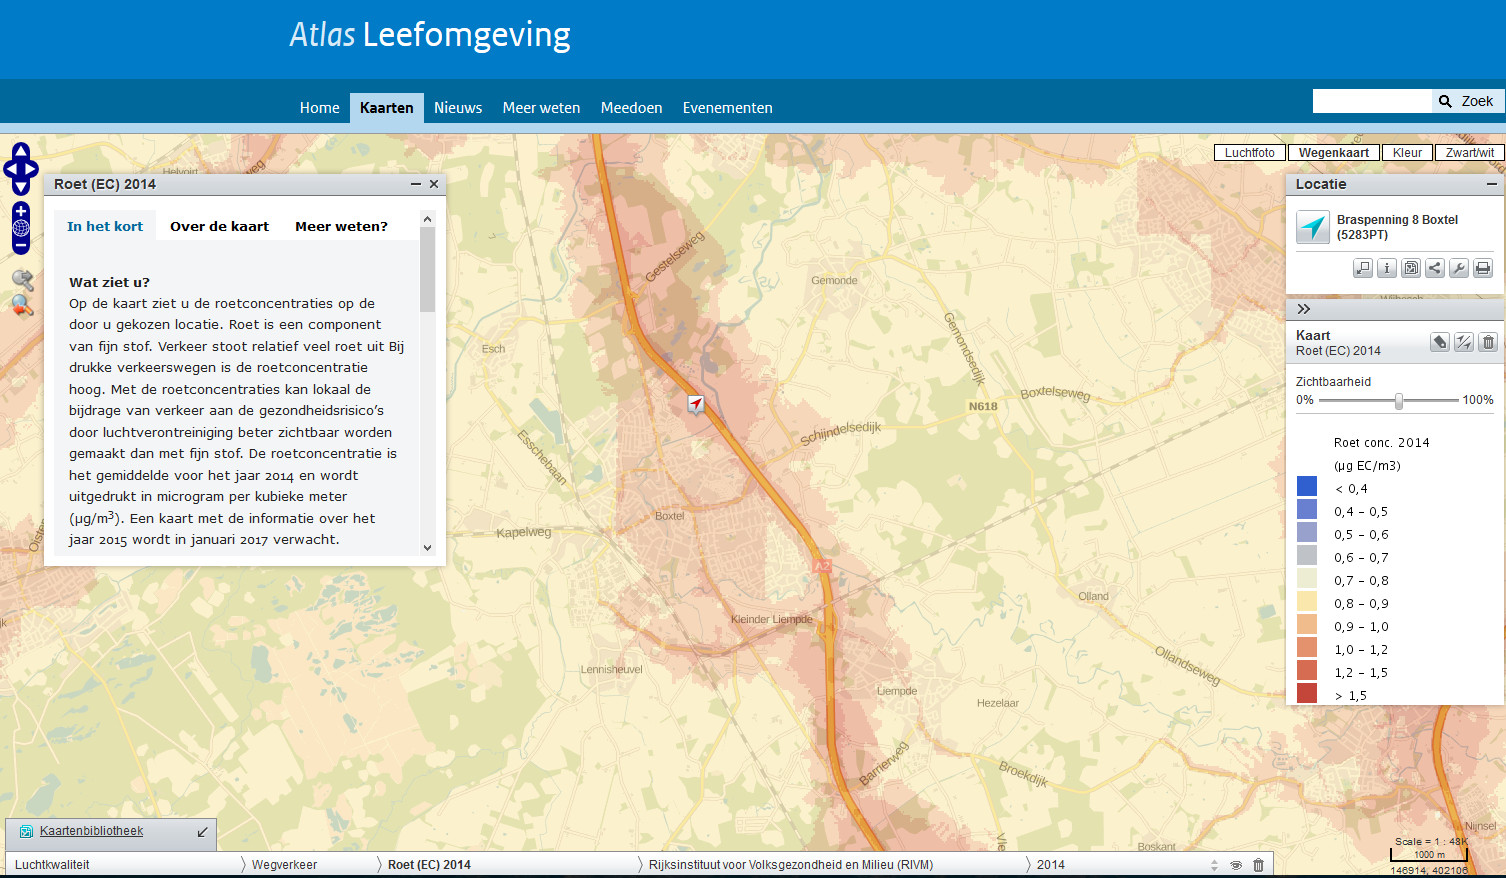Close the Roet (EC) 2014 info window

[x=434, y=184]
